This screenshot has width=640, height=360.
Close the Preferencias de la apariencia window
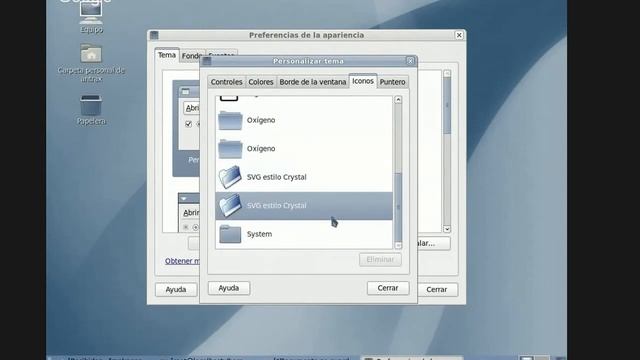click(459, 35)
